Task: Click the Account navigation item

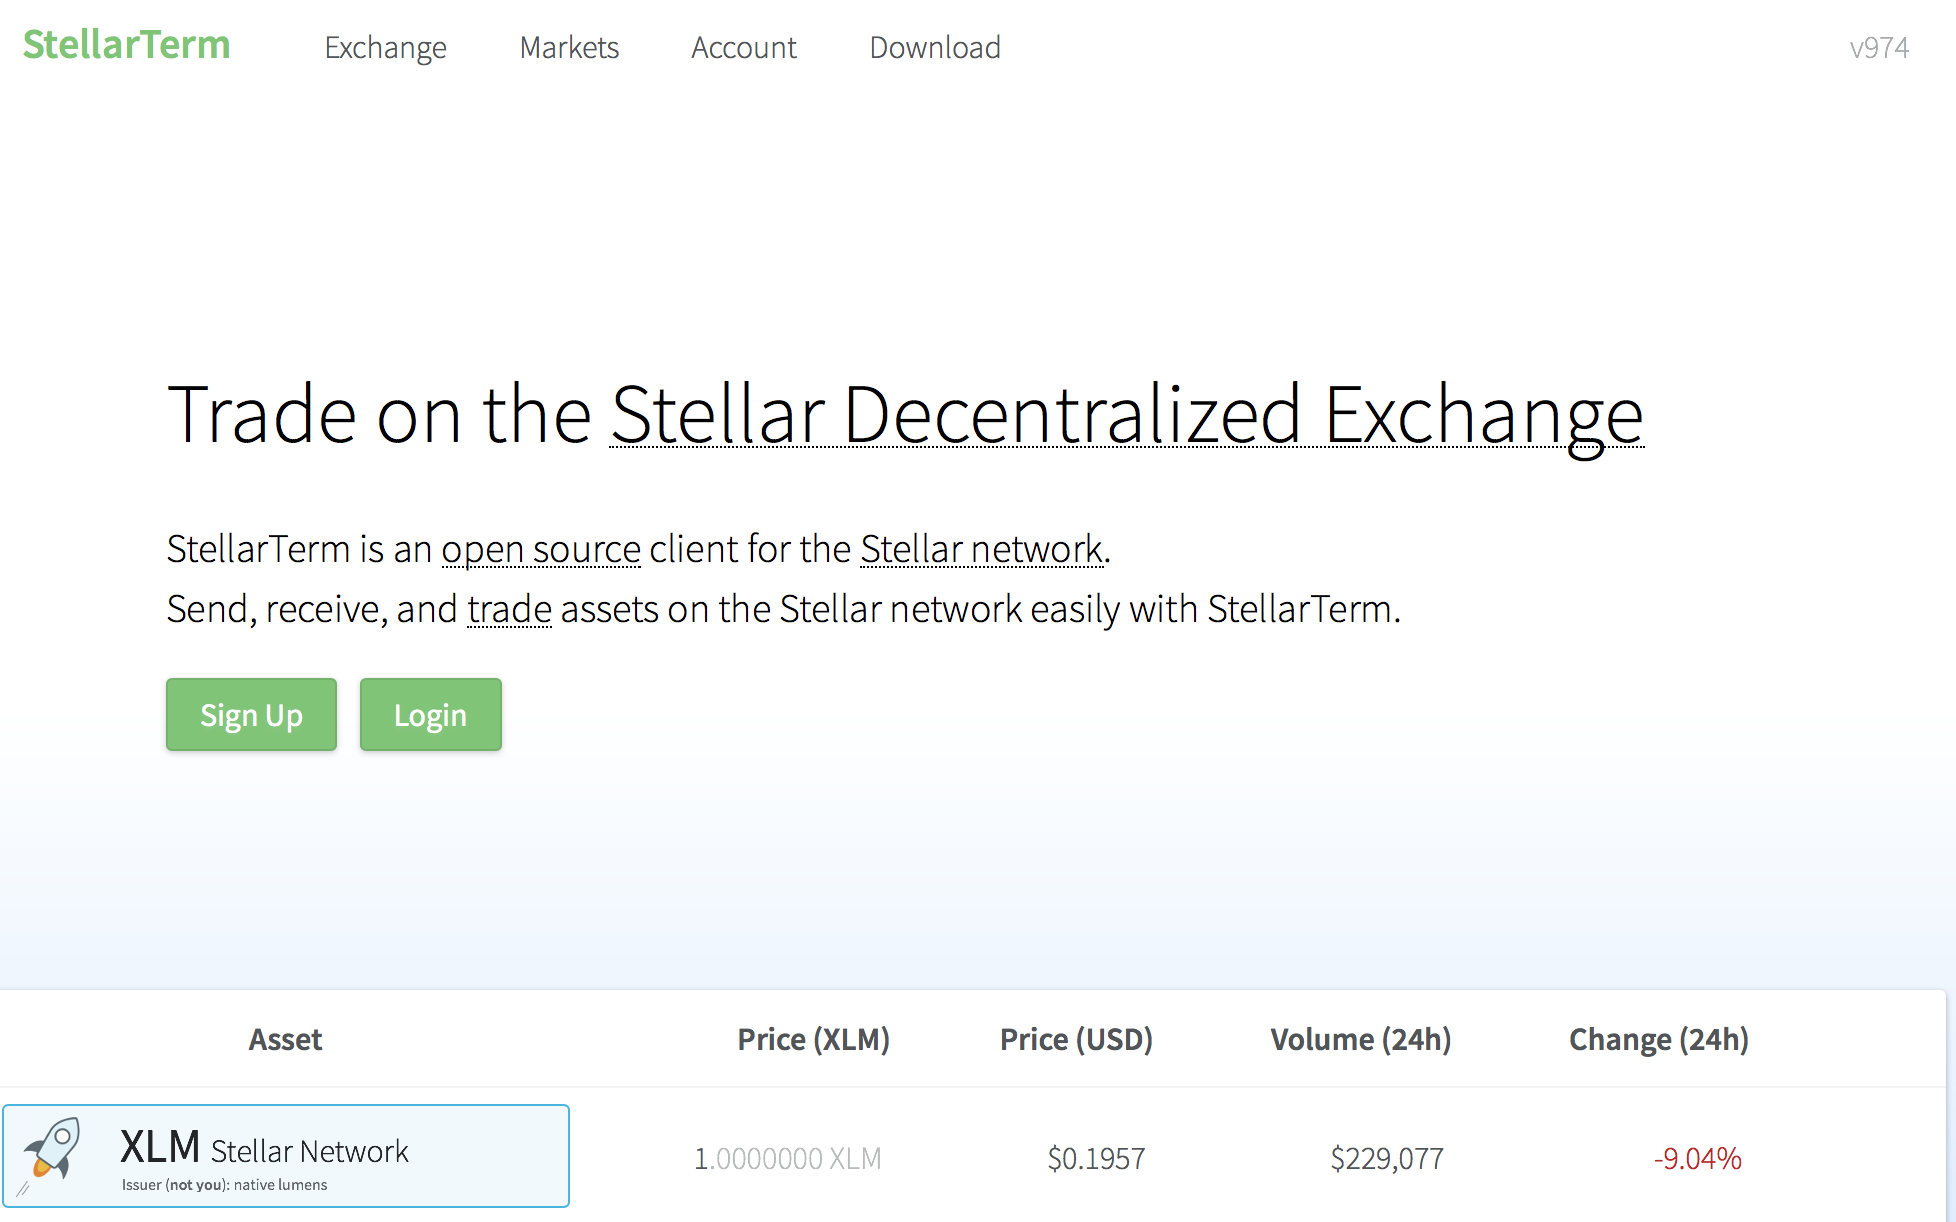Action: [744, 45]
